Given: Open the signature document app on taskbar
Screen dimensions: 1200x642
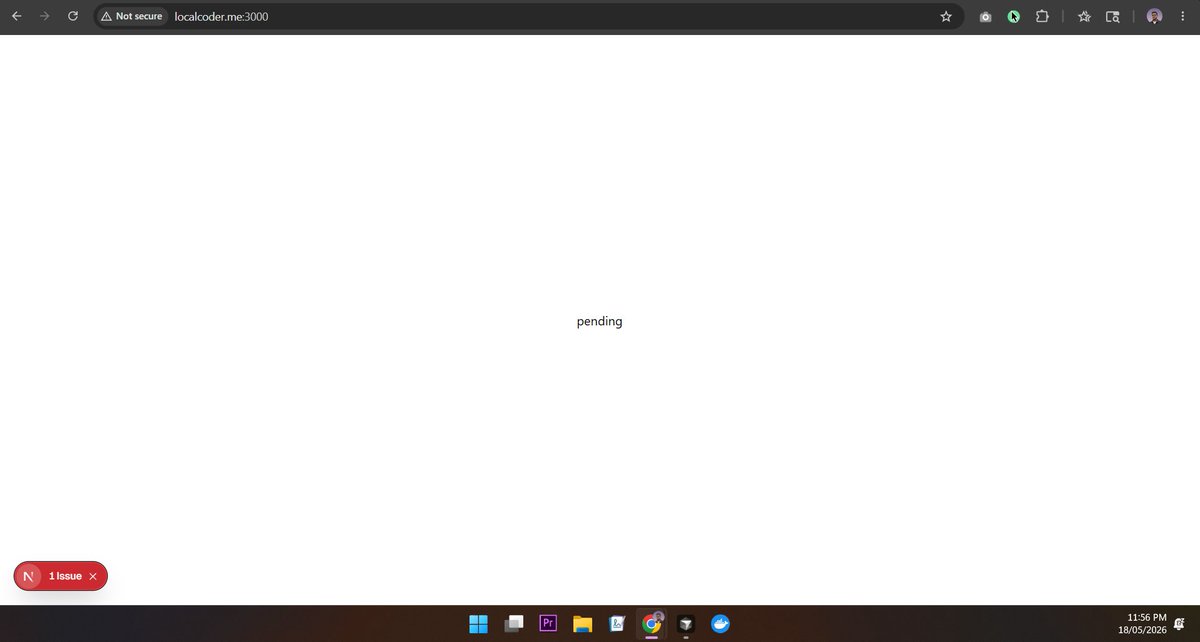Looking at the screenshot, I should 617,624.
